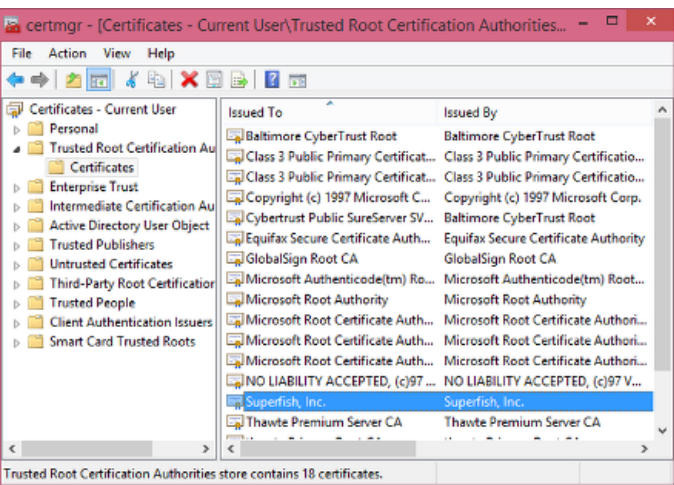Collapse Trusted Root Certification Authorities node
Image resolution: width=674 pixels, height=485 pixels.
click(x=16, y=148)
